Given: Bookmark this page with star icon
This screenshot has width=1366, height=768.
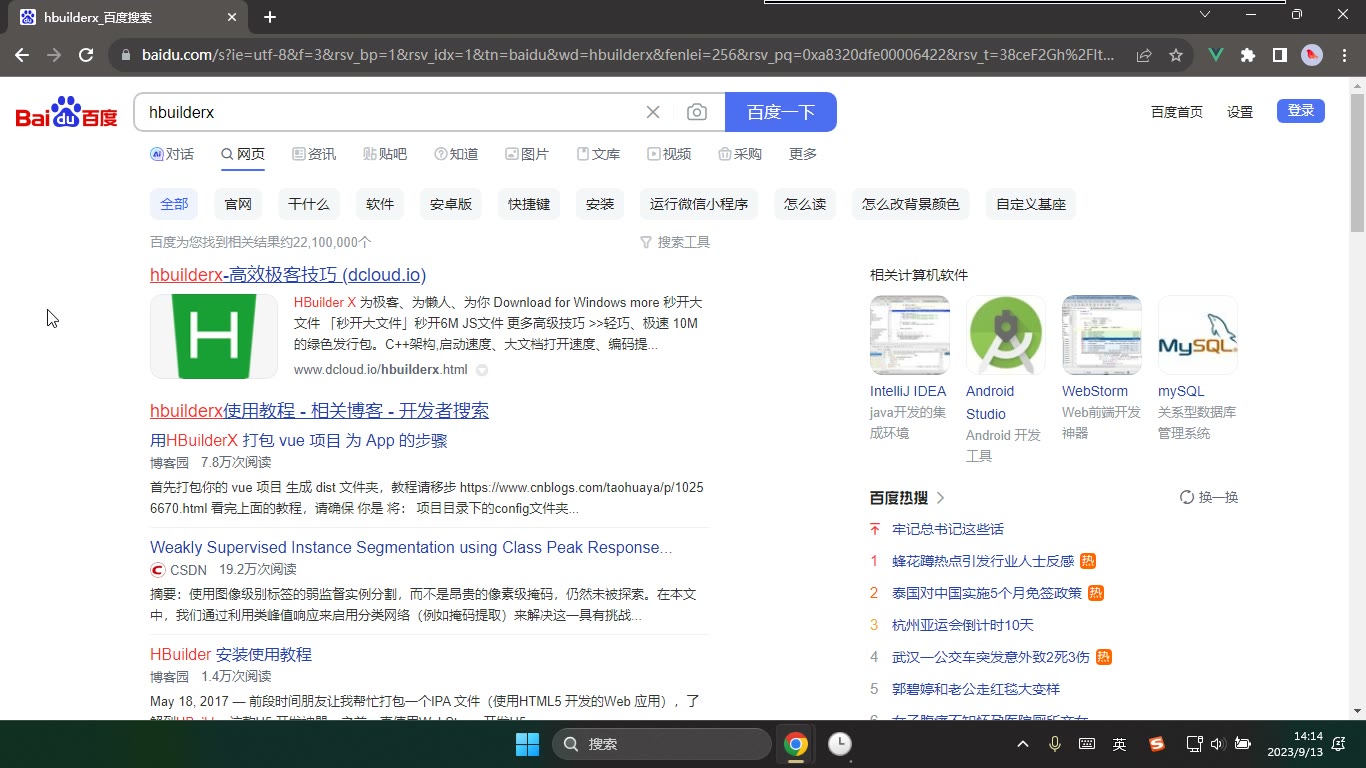Looking at the screenshot, I should 1176,55.
